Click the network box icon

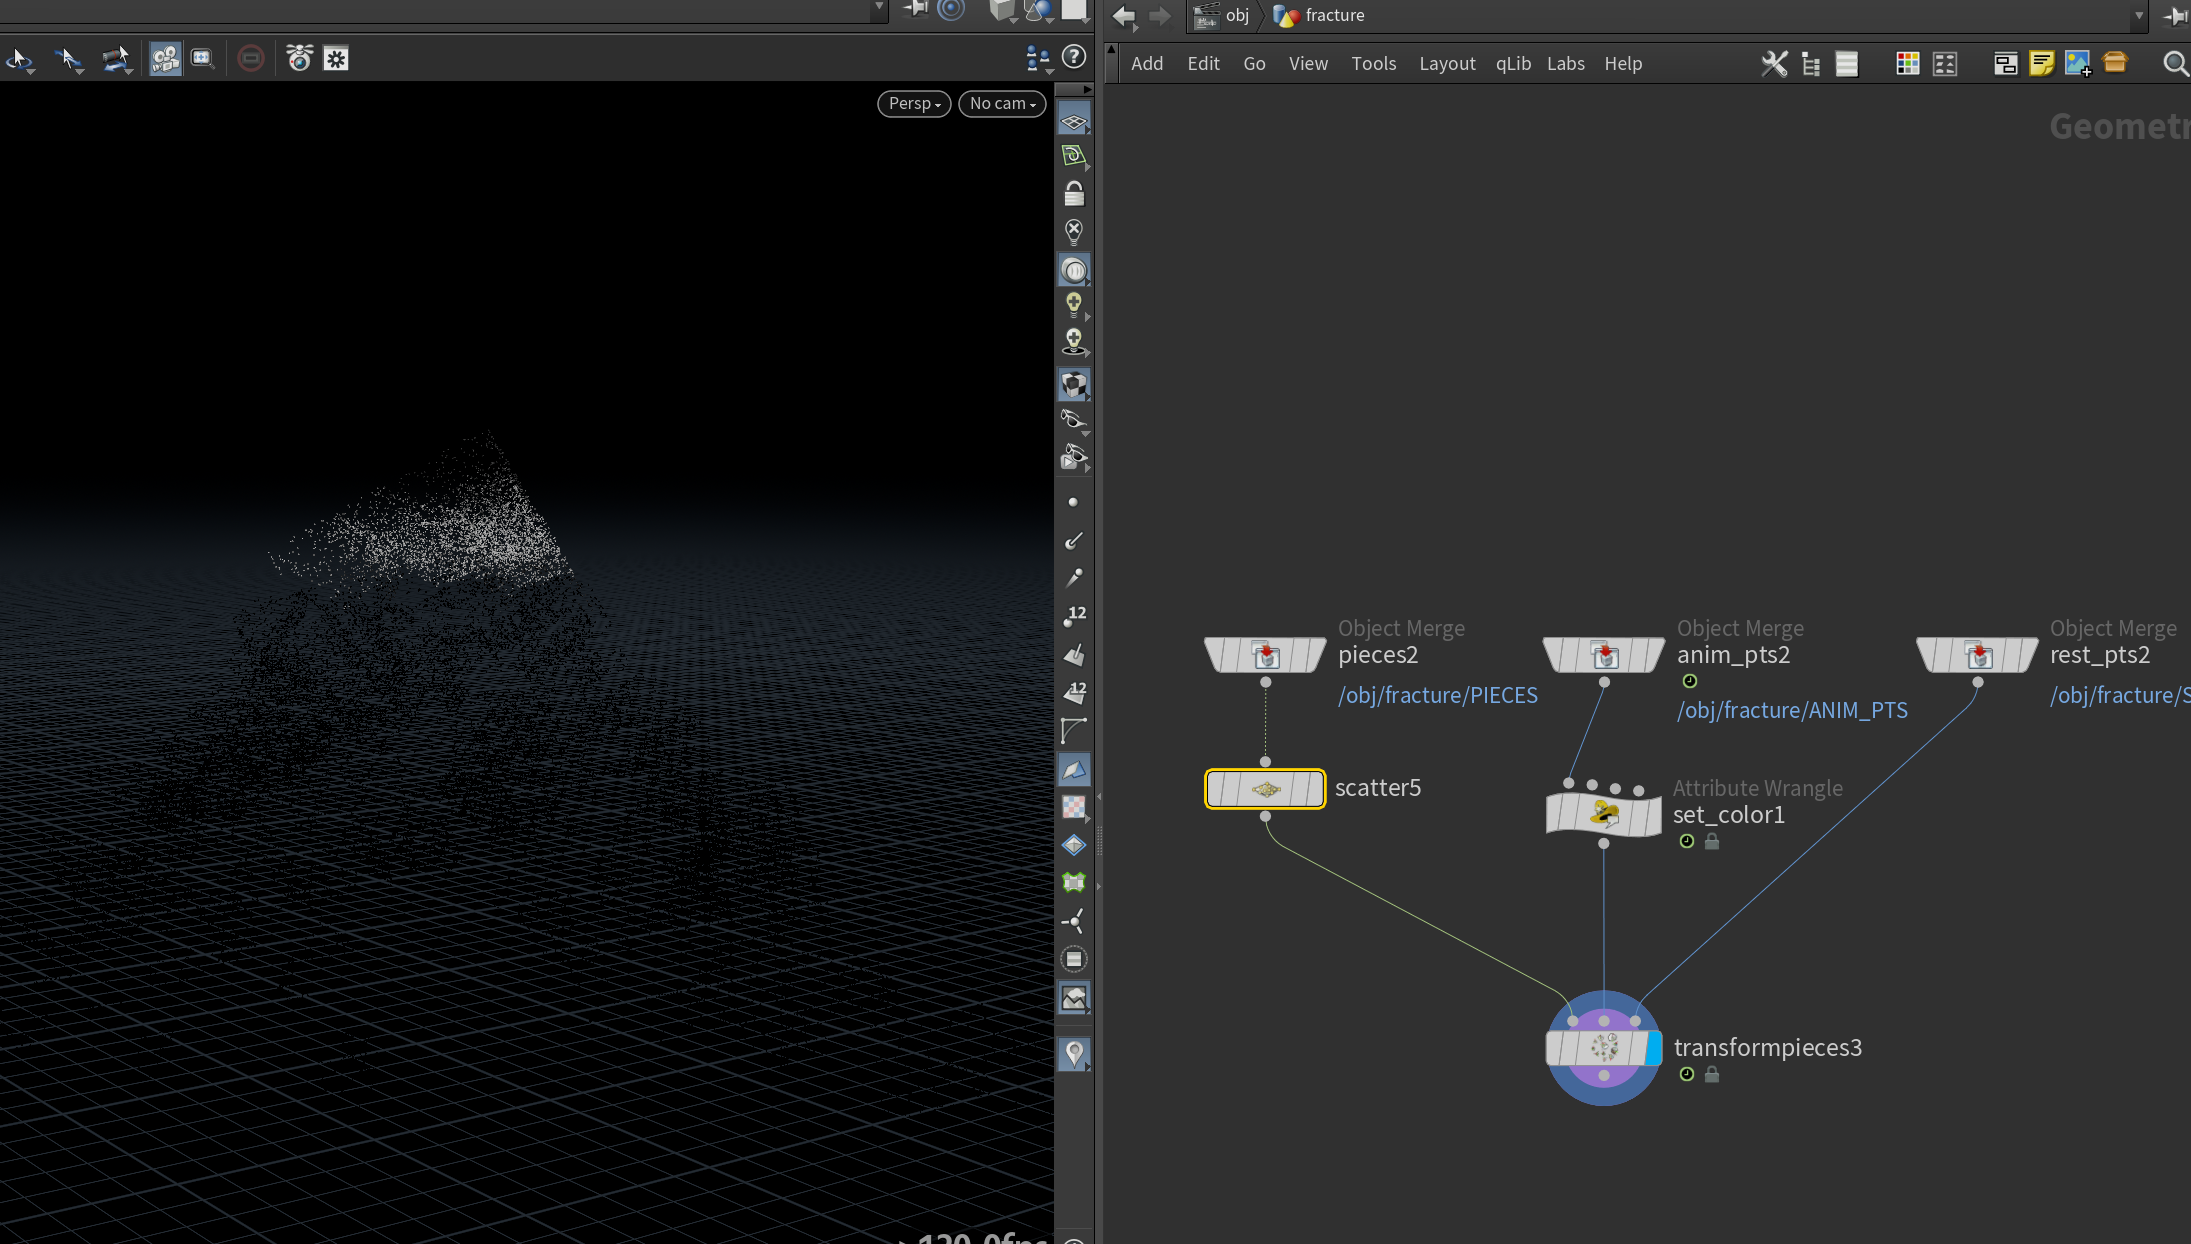click(x=2005, y=64)
